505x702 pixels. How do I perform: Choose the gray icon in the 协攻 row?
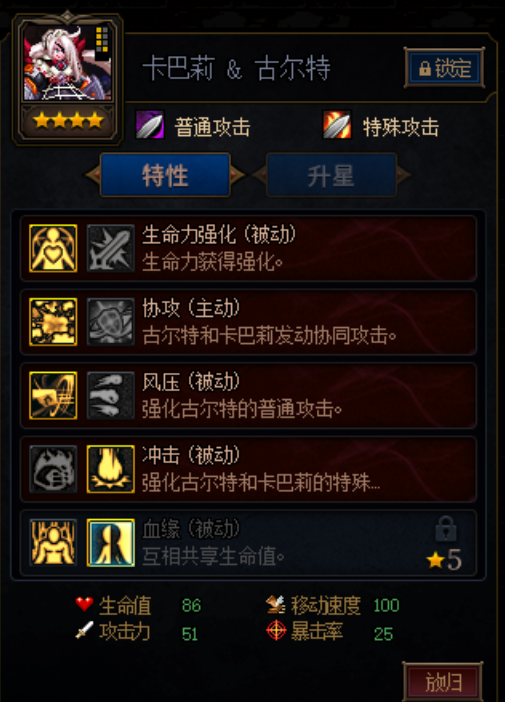pos(111,322)
